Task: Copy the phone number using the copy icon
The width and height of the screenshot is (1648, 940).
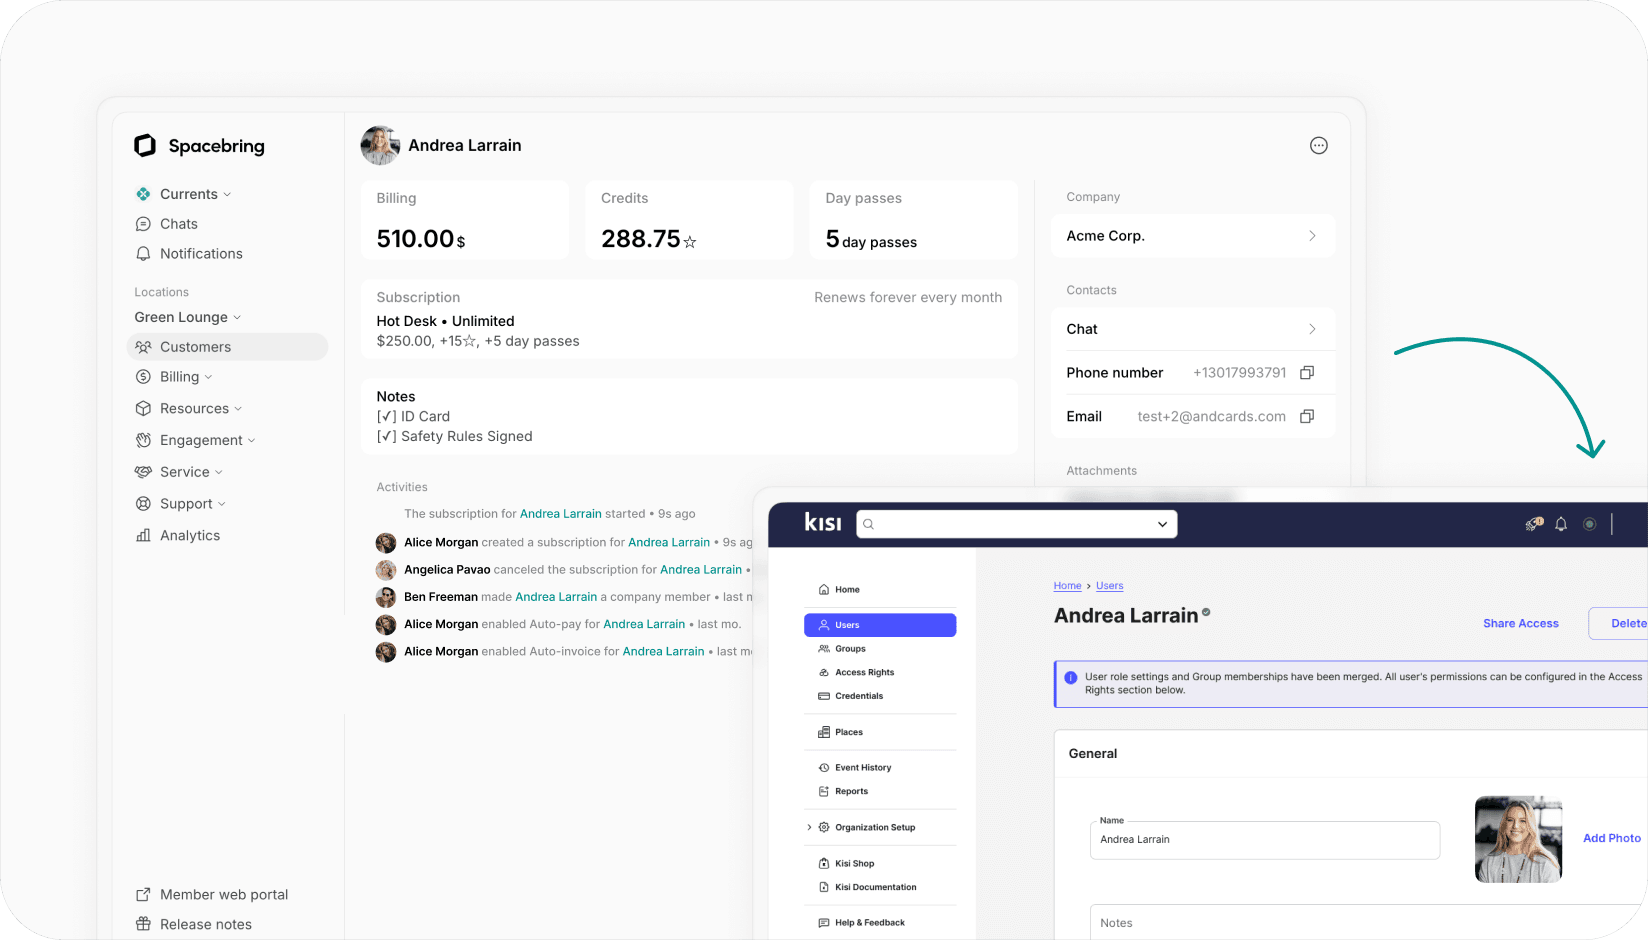Action: coord(1307,372)
